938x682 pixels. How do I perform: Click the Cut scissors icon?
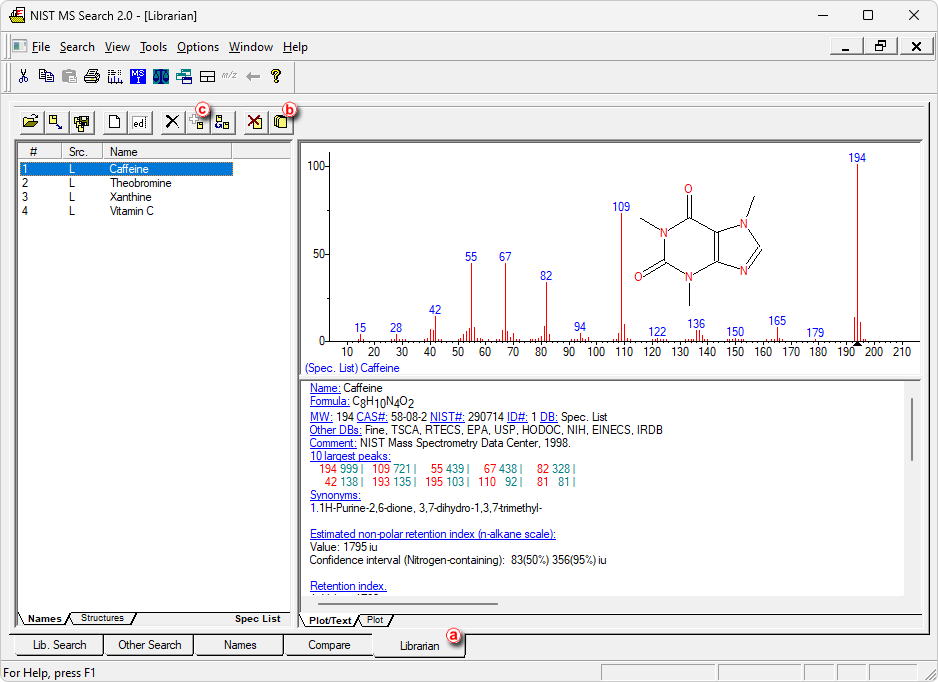click(x=23, y=76)
